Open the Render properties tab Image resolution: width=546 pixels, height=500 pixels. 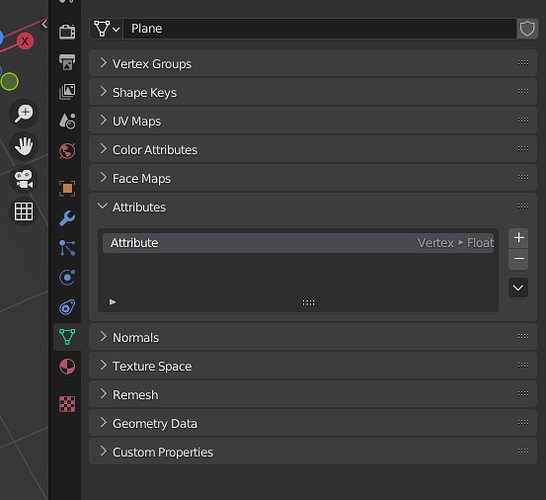[67, 32]
